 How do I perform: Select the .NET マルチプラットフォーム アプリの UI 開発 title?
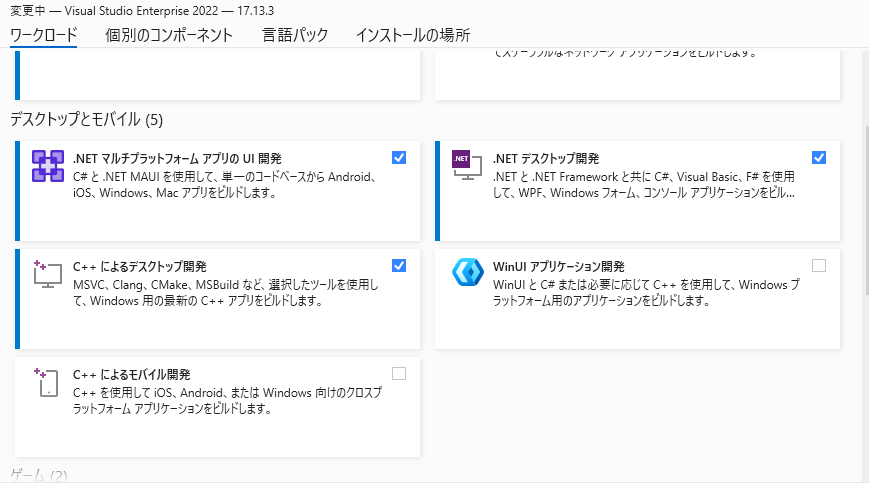(177, 159)
